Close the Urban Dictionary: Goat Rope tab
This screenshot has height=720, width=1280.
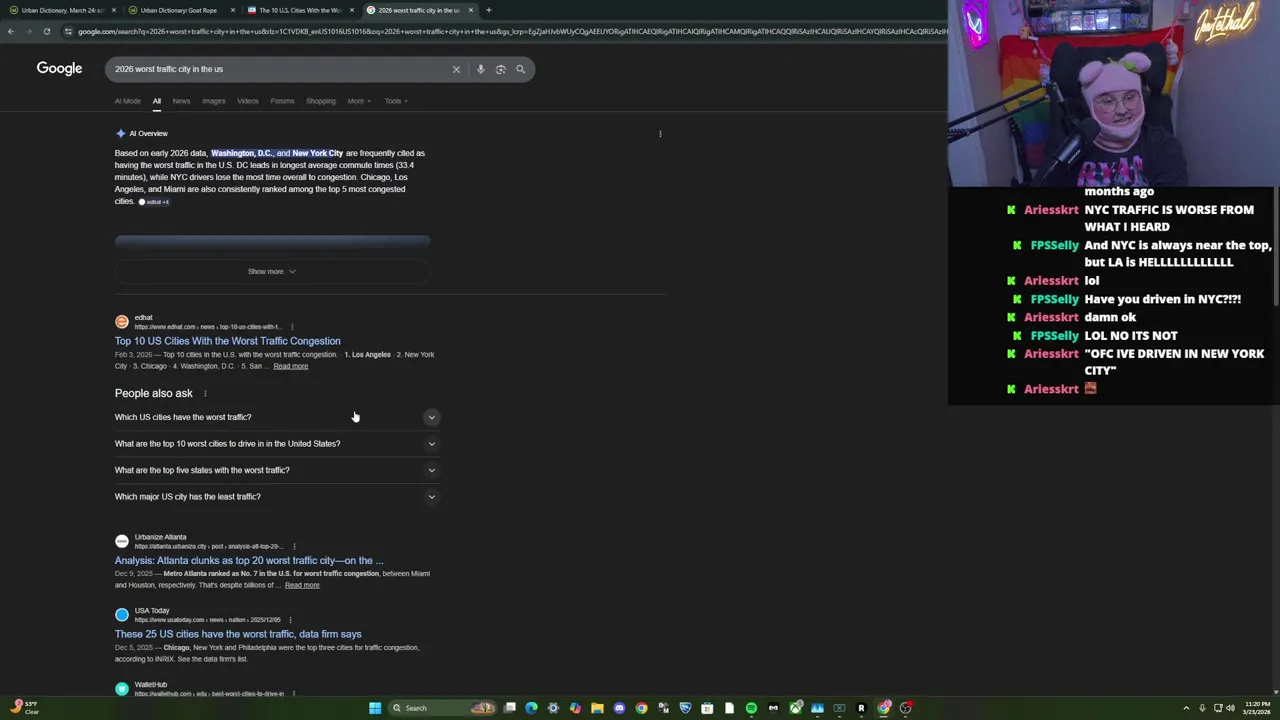click(x=233, y=10)
